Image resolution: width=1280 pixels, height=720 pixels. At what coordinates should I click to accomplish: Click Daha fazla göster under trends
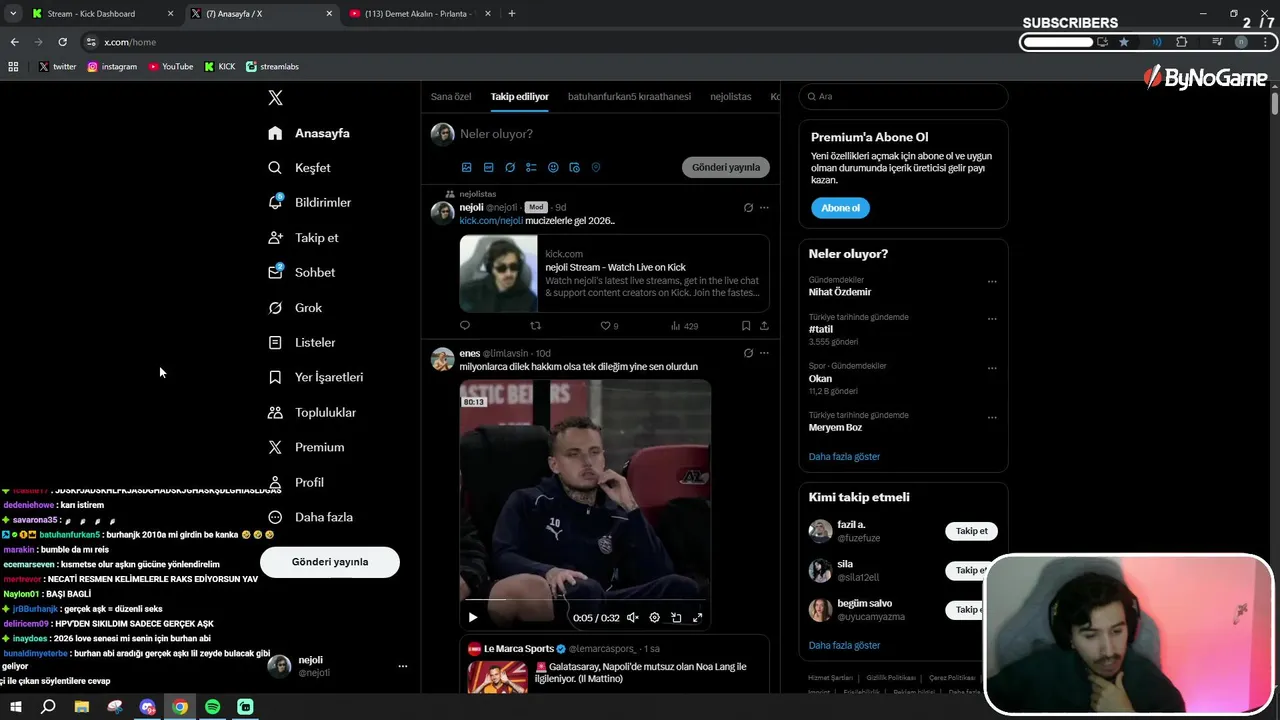(844, 457)
